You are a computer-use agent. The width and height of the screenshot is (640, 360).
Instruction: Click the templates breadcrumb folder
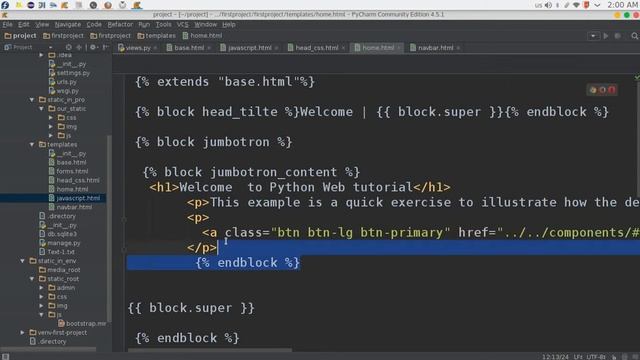[156, 36]
